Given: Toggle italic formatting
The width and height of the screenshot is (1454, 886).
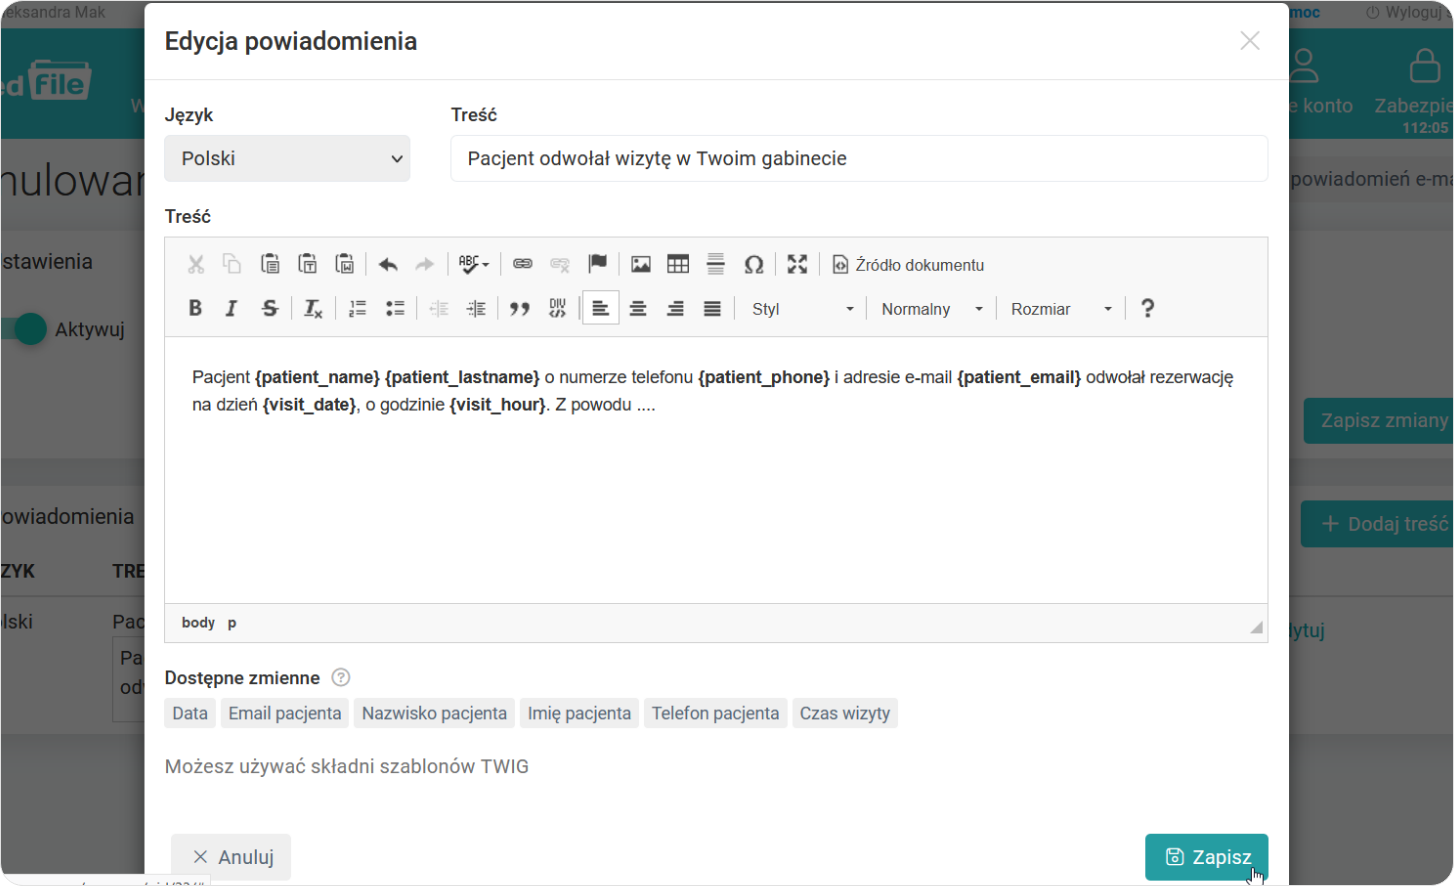Looking at the screenshot, I should [232, 308].
